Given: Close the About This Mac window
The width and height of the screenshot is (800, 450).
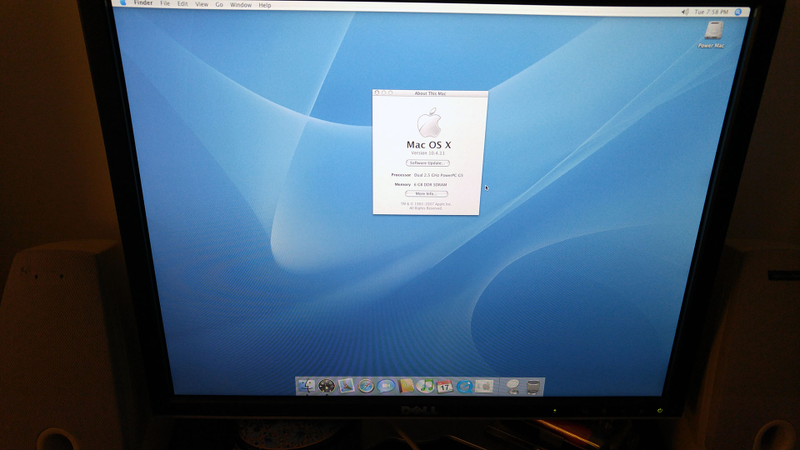Looking at the screenshot, I should (377, 92).
